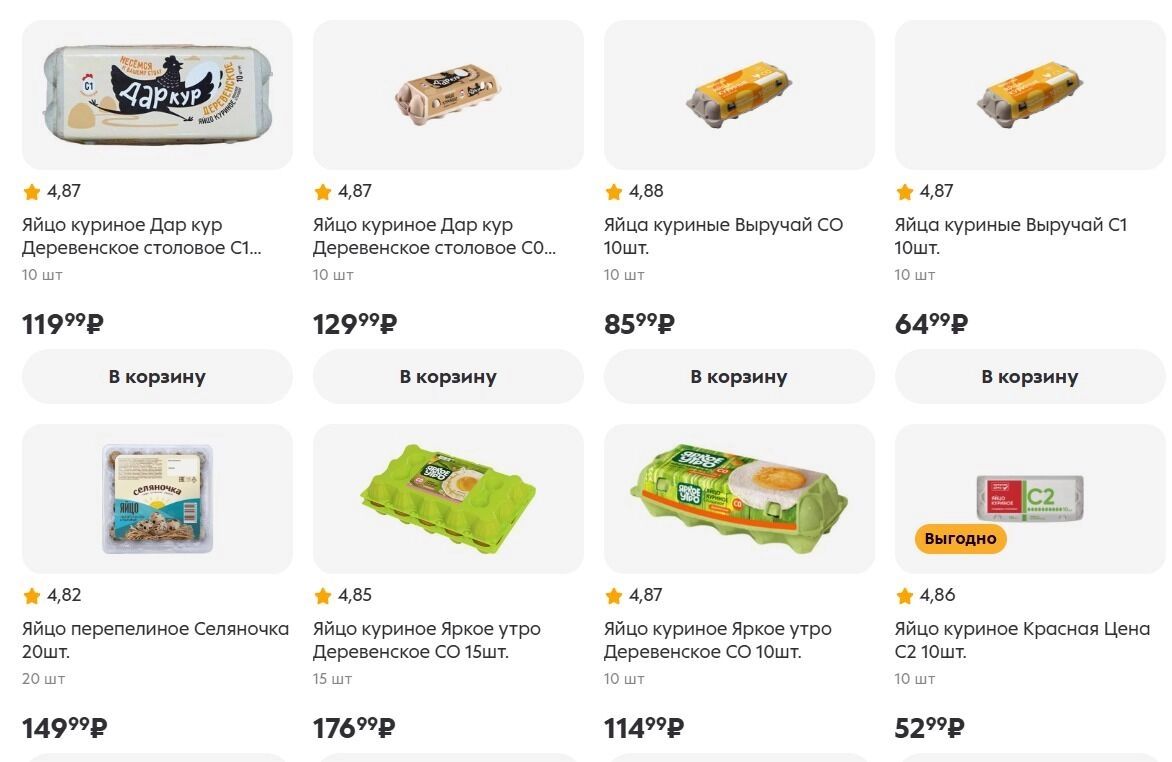Image resolution: width=1172 pixels, height=762 pixels.
Task: Click Яйца куриные Выручай СО 10шт. title
Action: (x=723, y=236)
